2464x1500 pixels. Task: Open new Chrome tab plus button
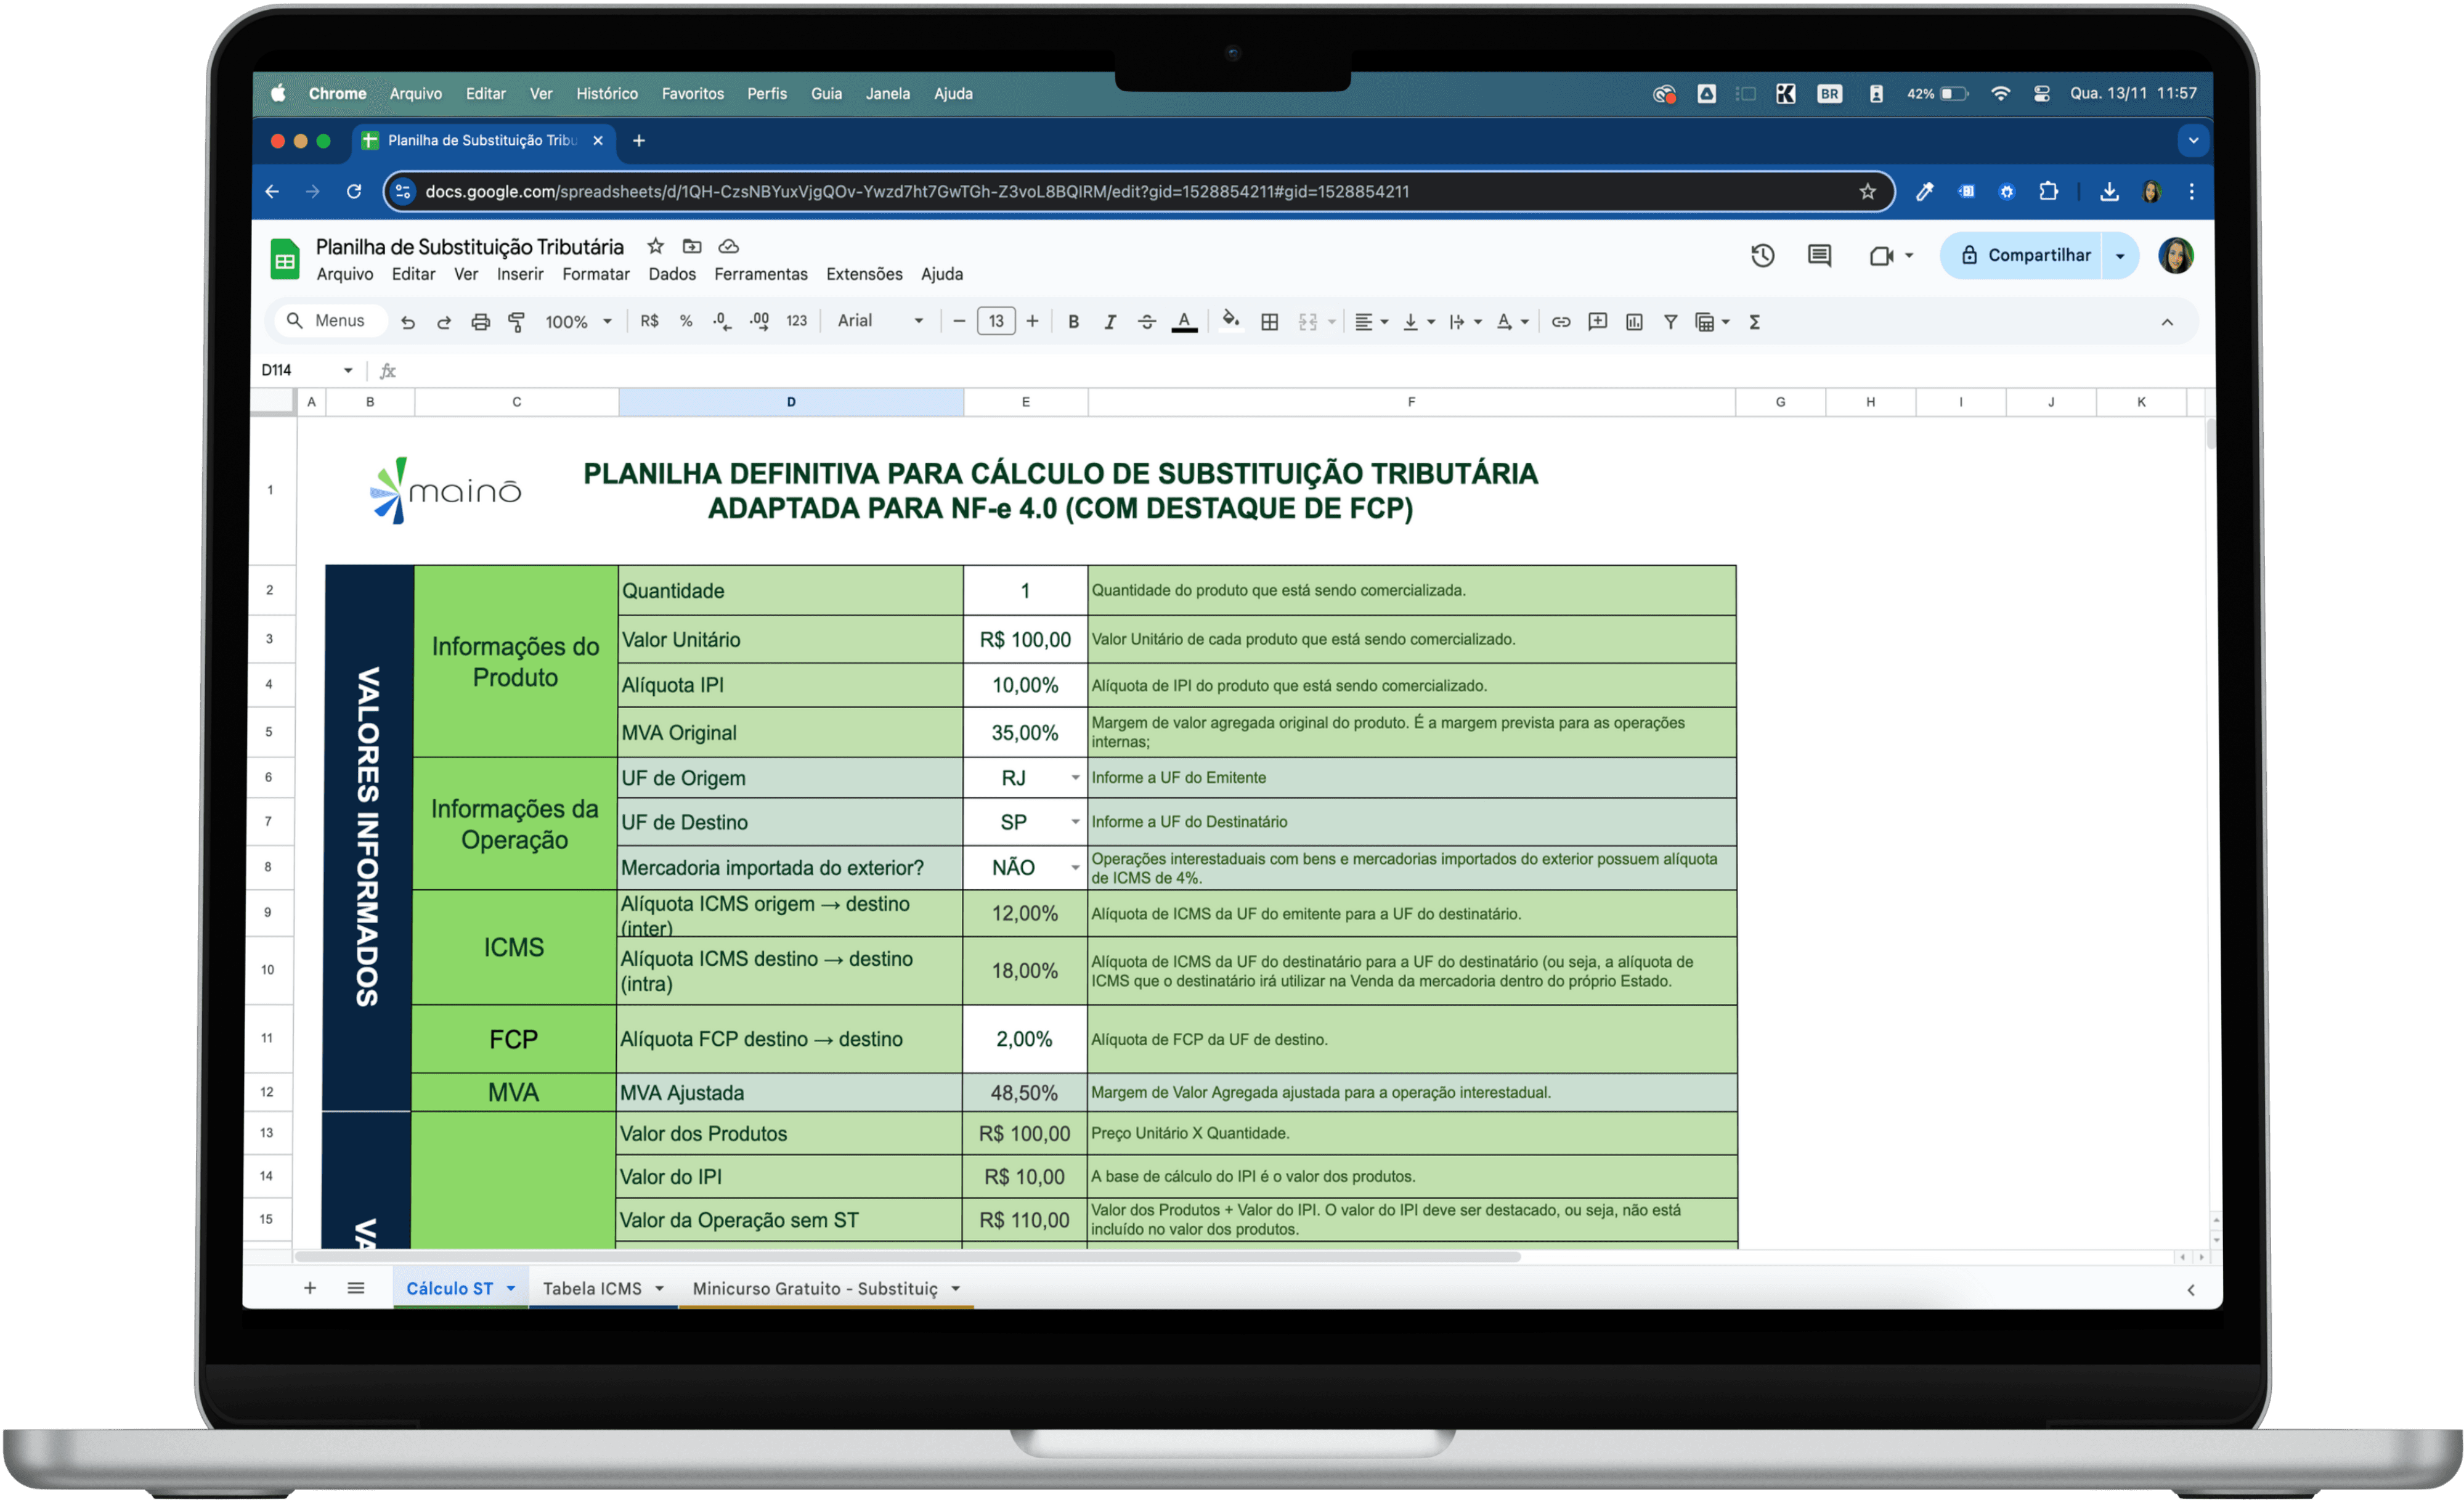point(639,140)
